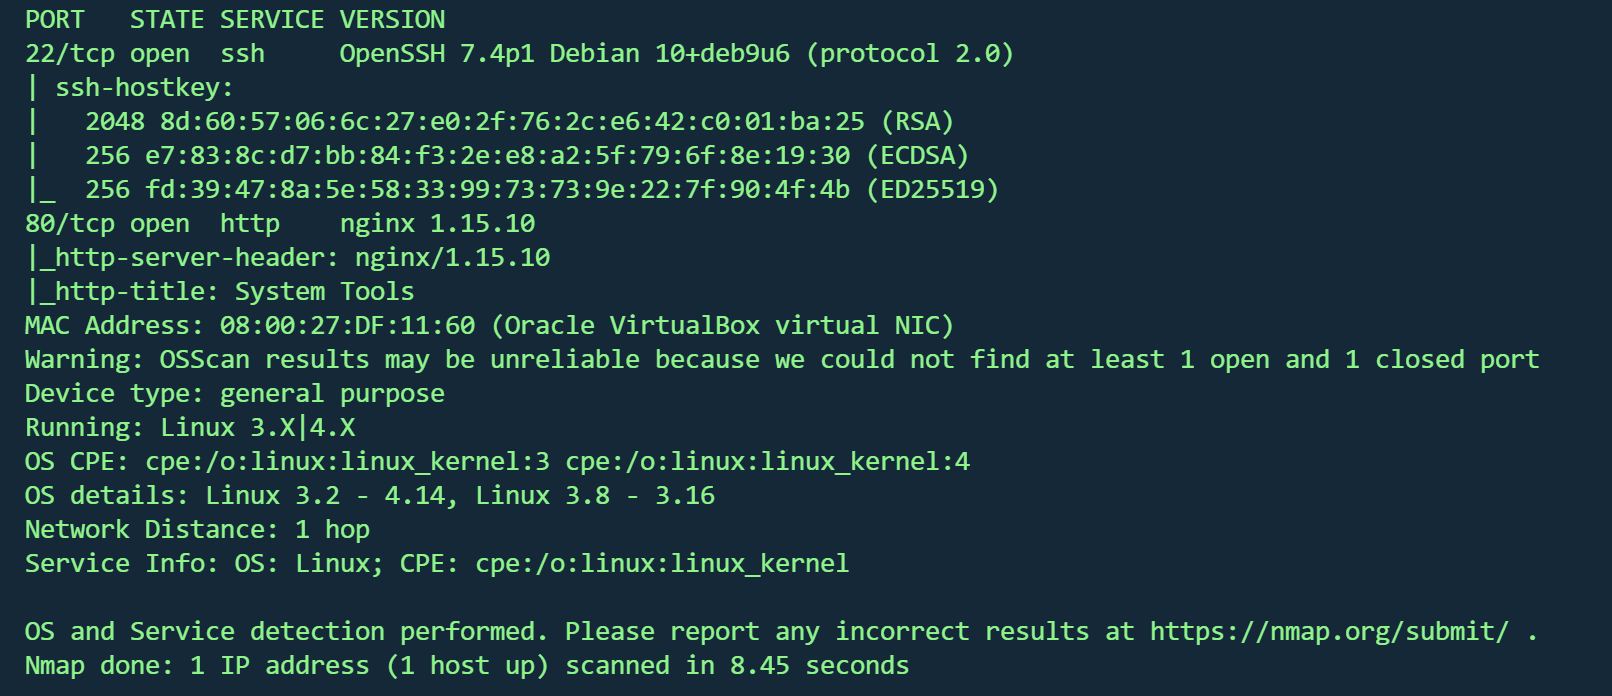Click the Running Linux 3.X|4.X text
Viewport: 1612px width, 696px height.
[x=190, y=428]
